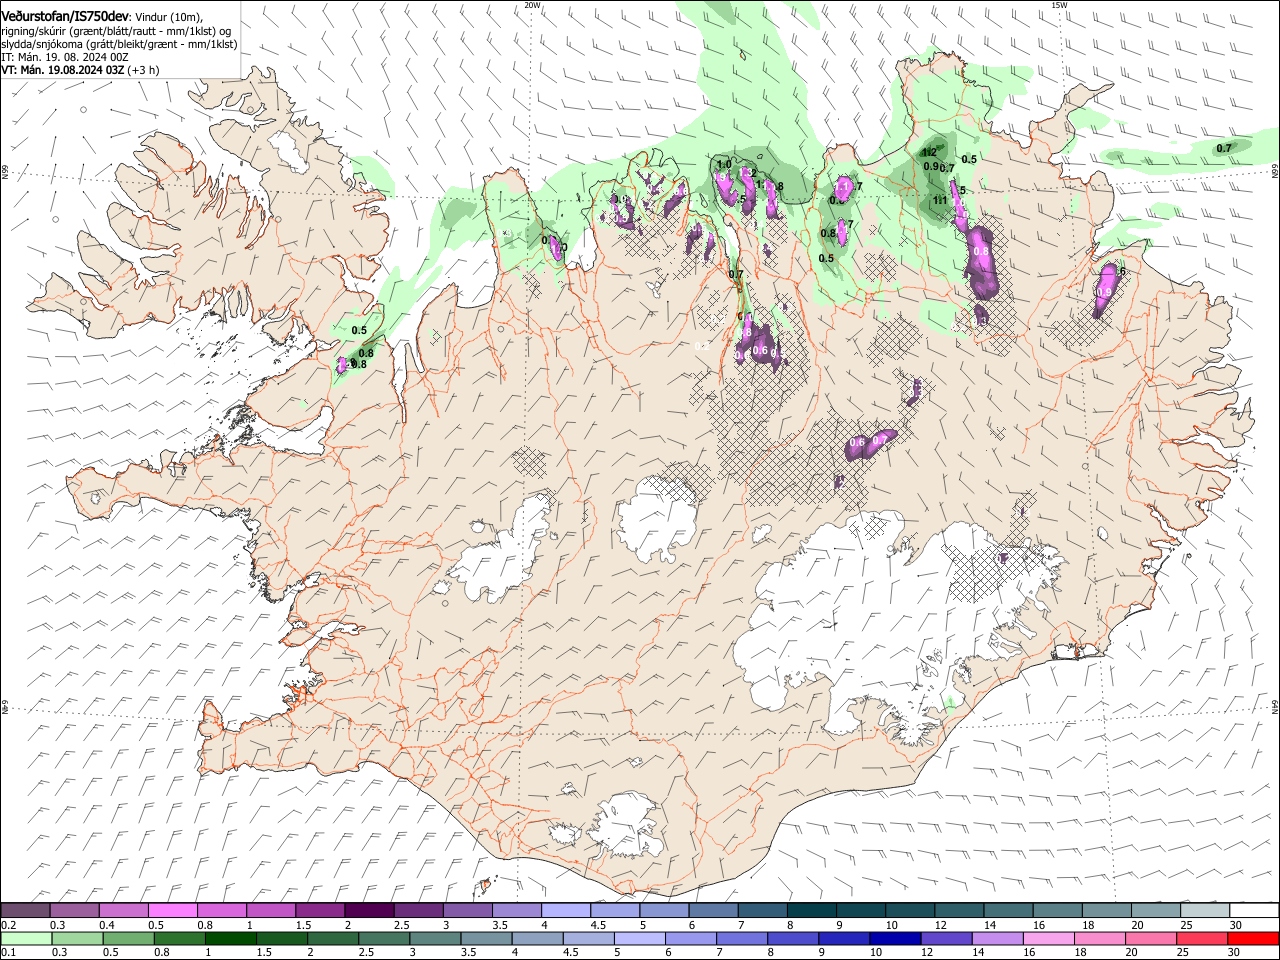Pick the lavender upper swatch starting at 4

[566, 910]
